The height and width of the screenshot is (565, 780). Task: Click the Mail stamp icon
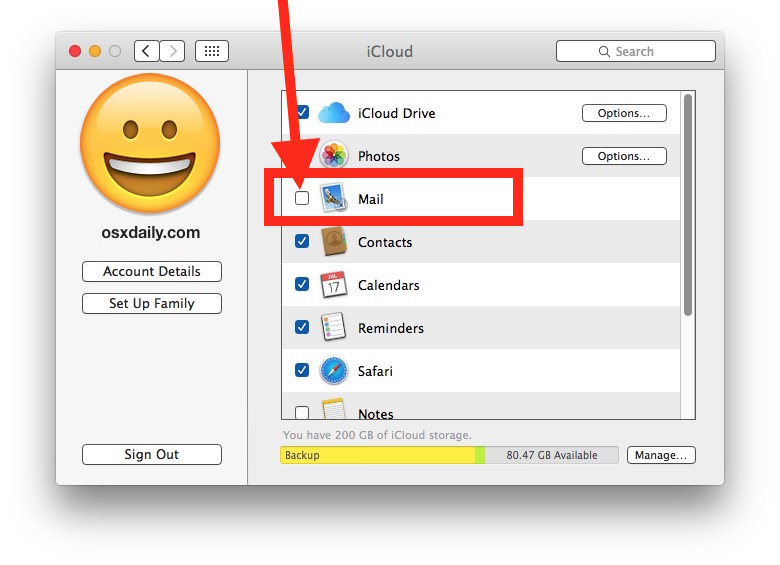[333, 198]
